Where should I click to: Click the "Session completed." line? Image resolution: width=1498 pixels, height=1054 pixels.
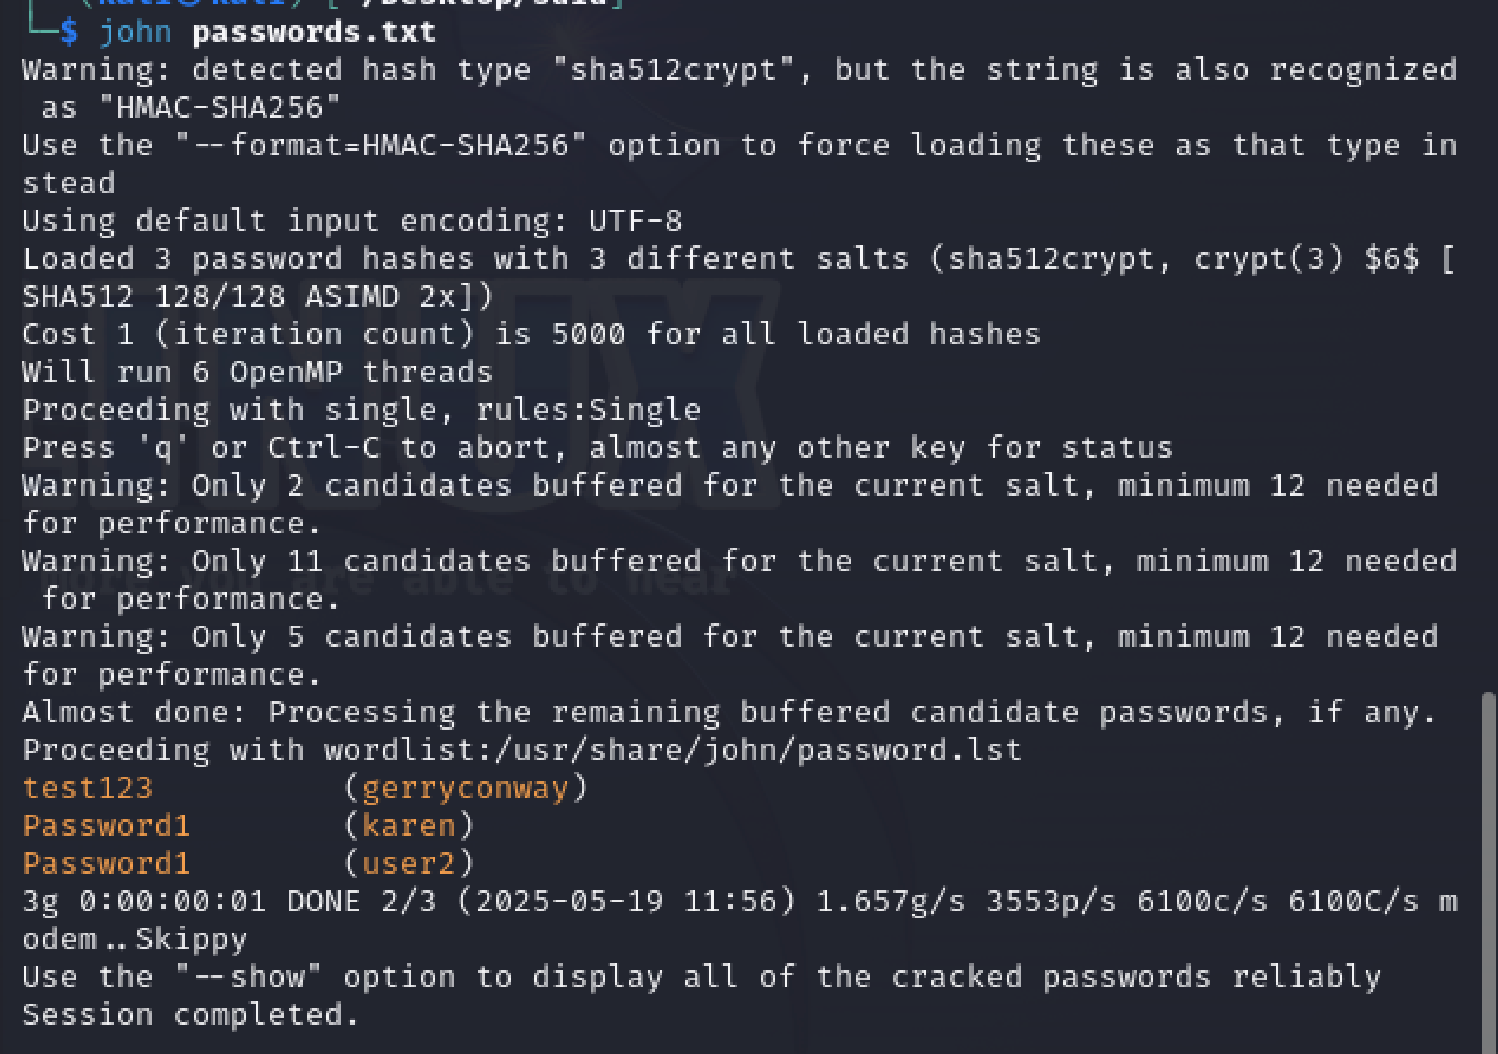[x=190, y=1015]
